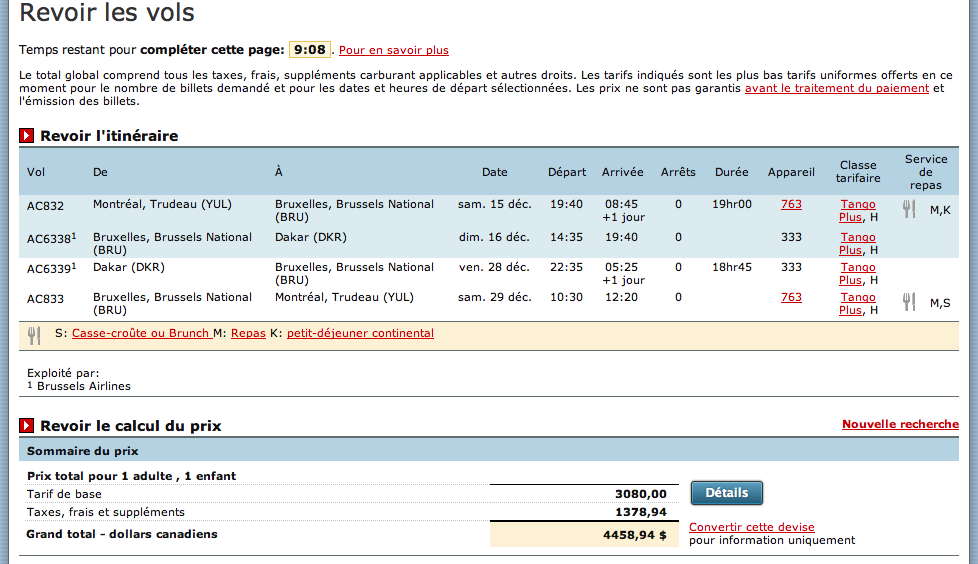Click the 9:08 remaining time box
The image size is (978, 564).
pos(310,49)
